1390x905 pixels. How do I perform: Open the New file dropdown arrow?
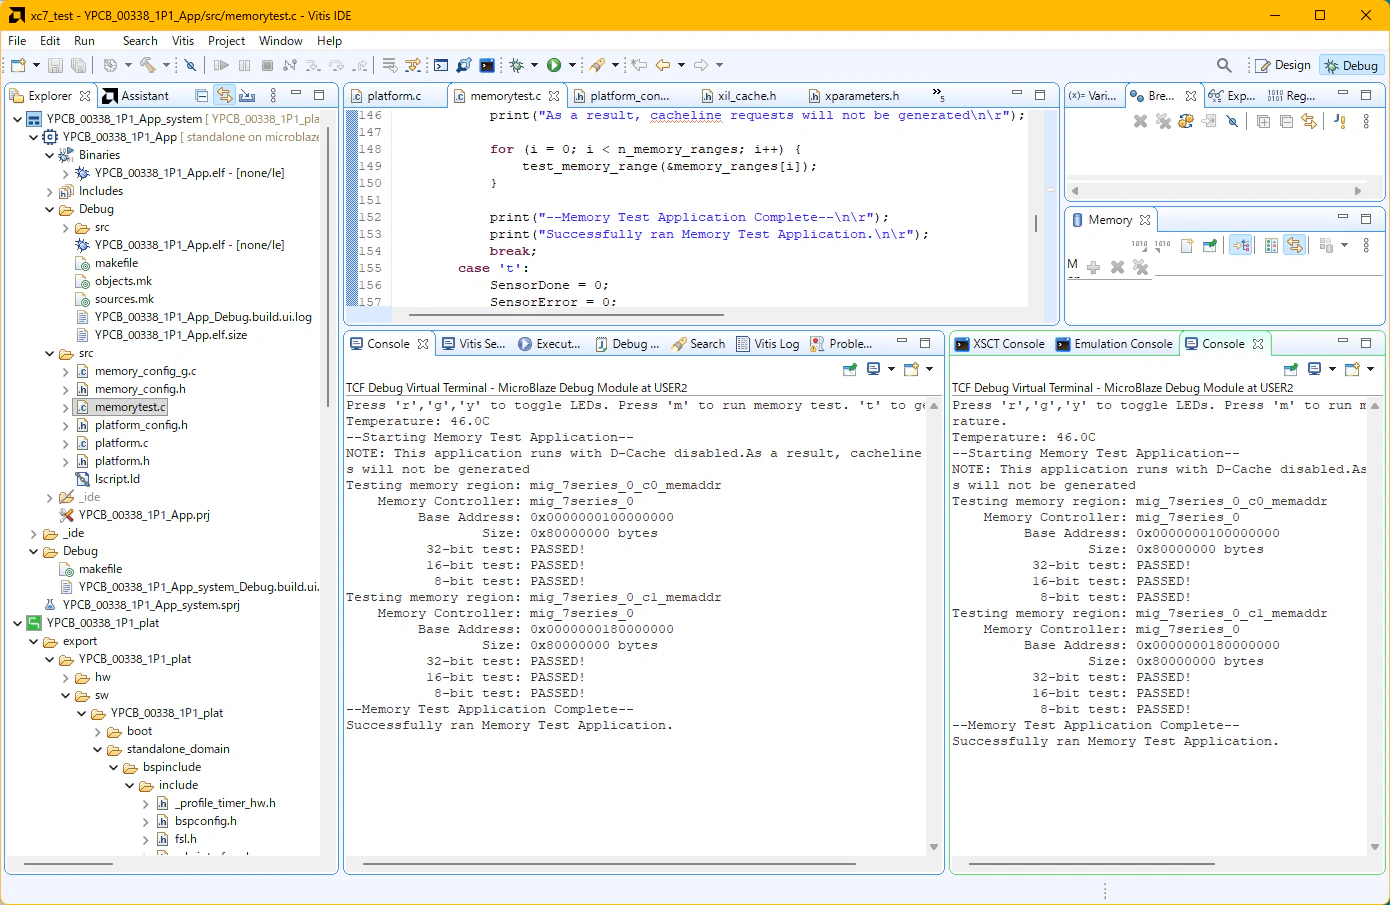coord(36,65)
